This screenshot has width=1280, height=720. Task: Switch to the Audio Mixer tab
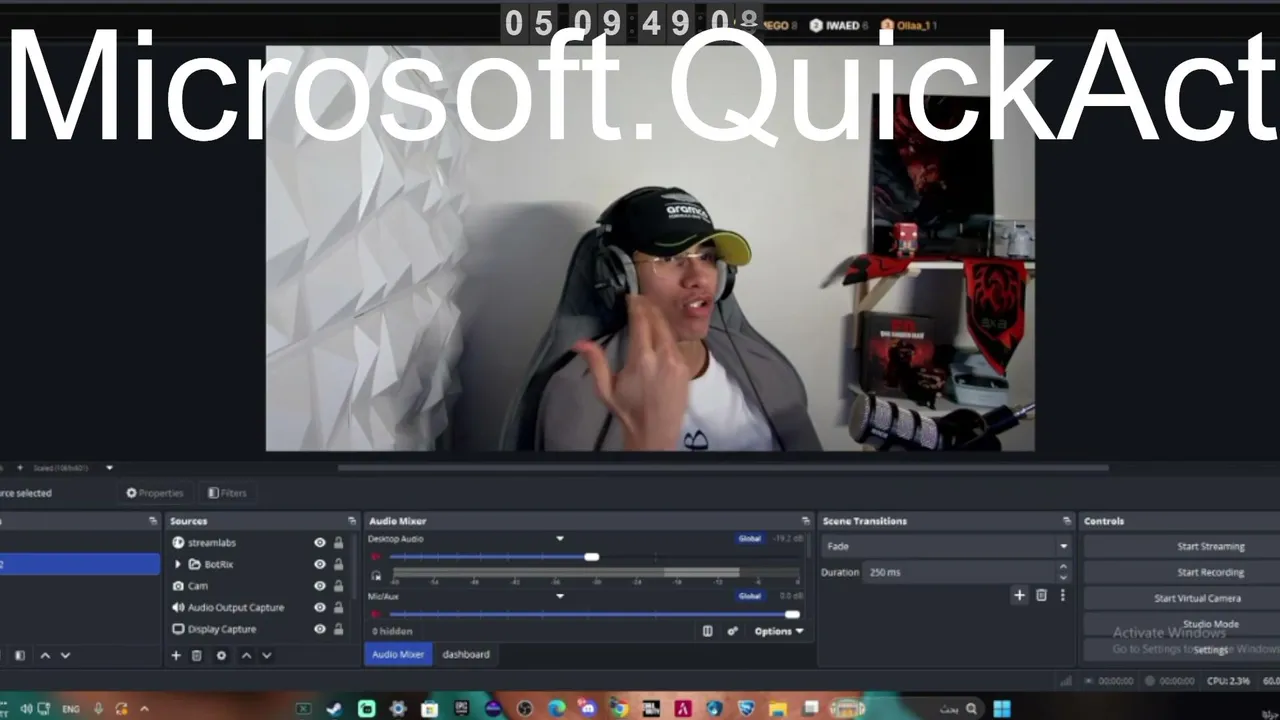coord(398,654)
